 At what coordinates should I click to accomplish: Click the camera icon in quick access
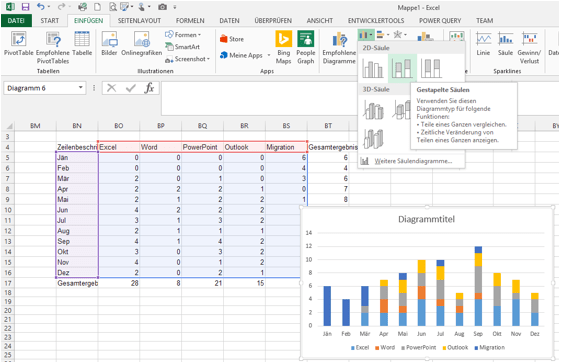pyautogui.click(x=162, y=7)
